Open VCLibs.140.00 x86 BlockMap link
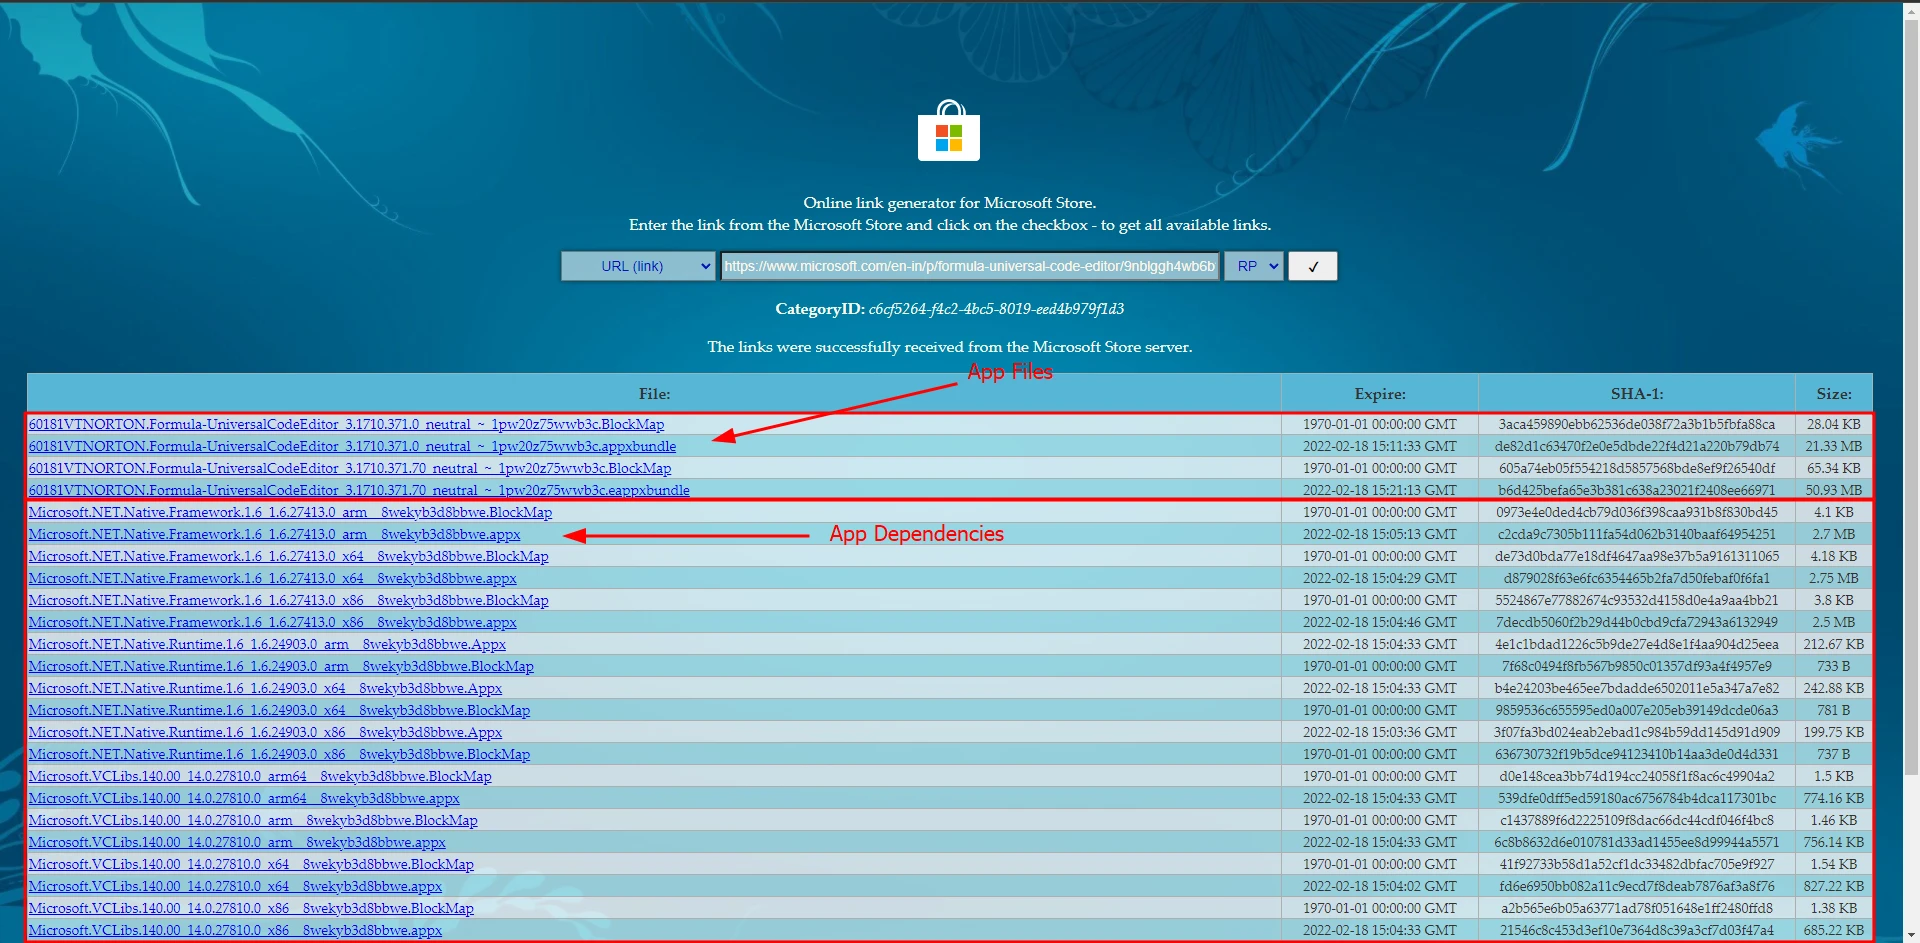1920x943 pixels. (251, 908)
